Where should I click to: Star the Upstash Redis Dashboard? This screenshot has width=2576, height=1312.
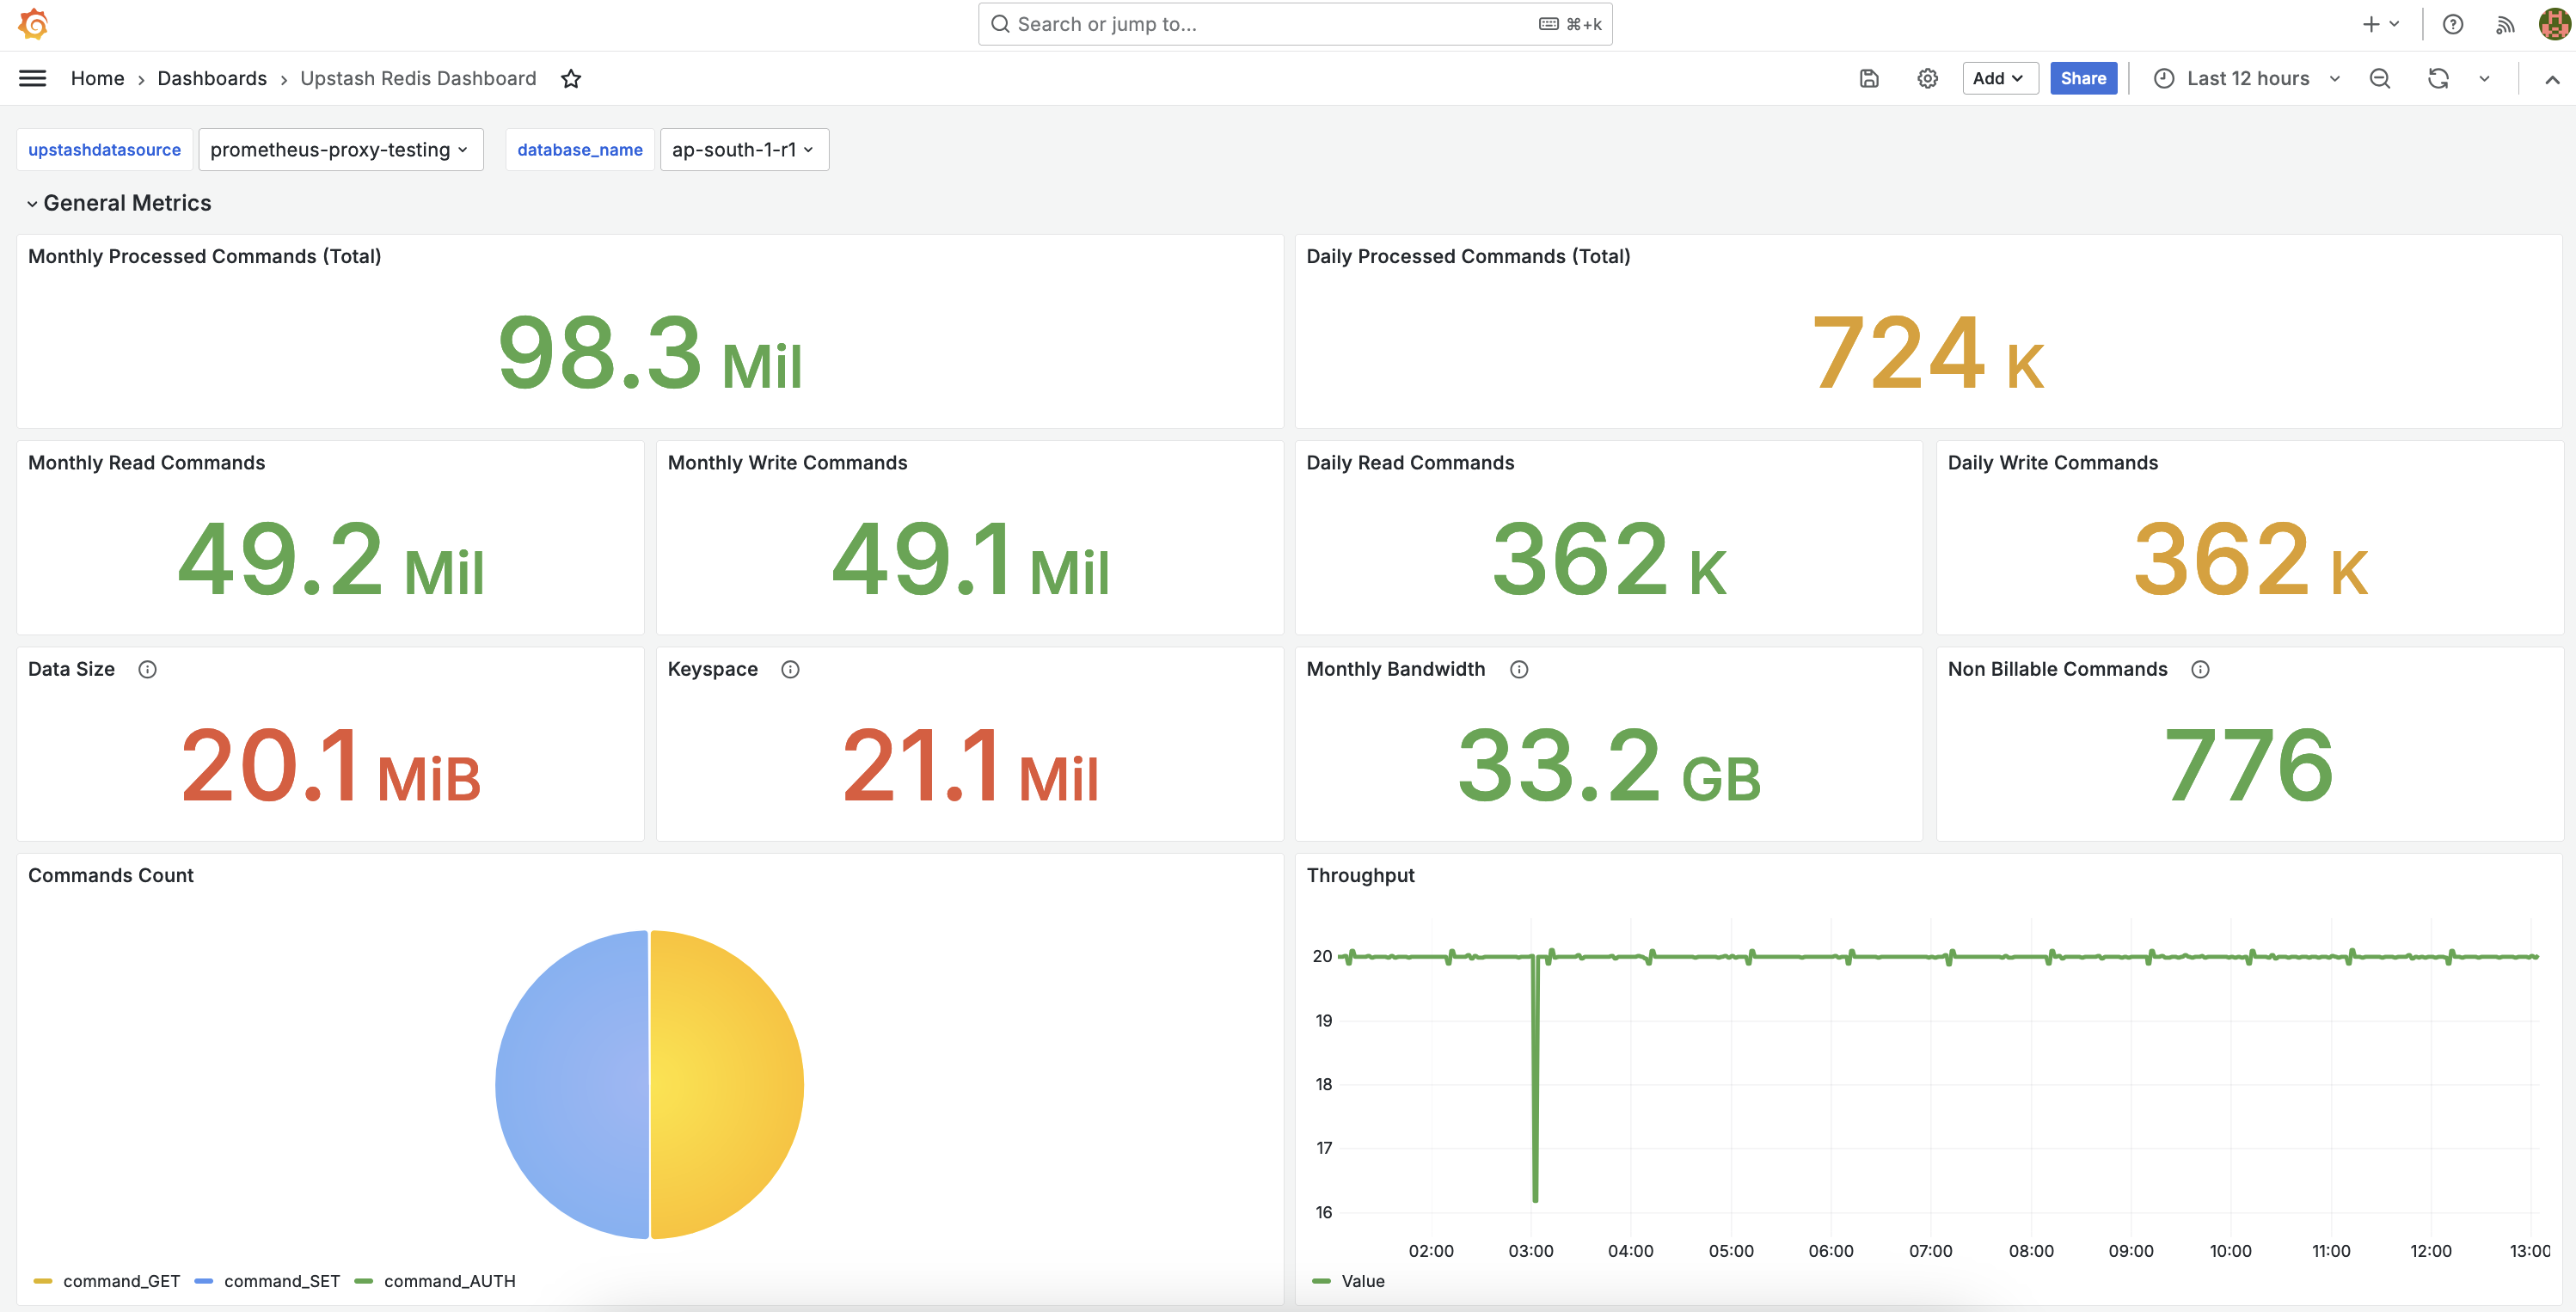coord(571,78)
